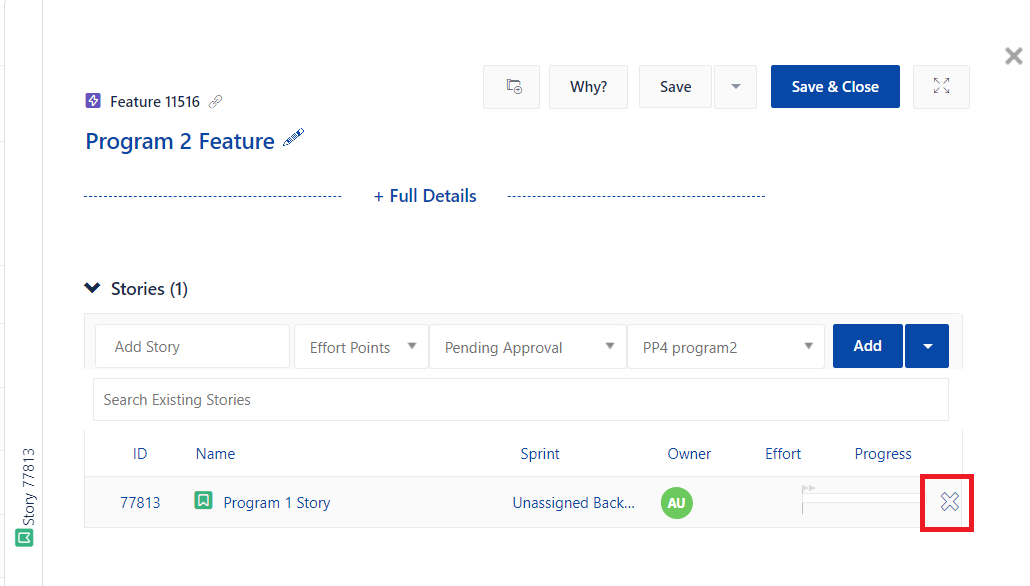Screen dimensions: 1030x586
Task: Close the feature panel with the X
Action: coord(1013,56)
